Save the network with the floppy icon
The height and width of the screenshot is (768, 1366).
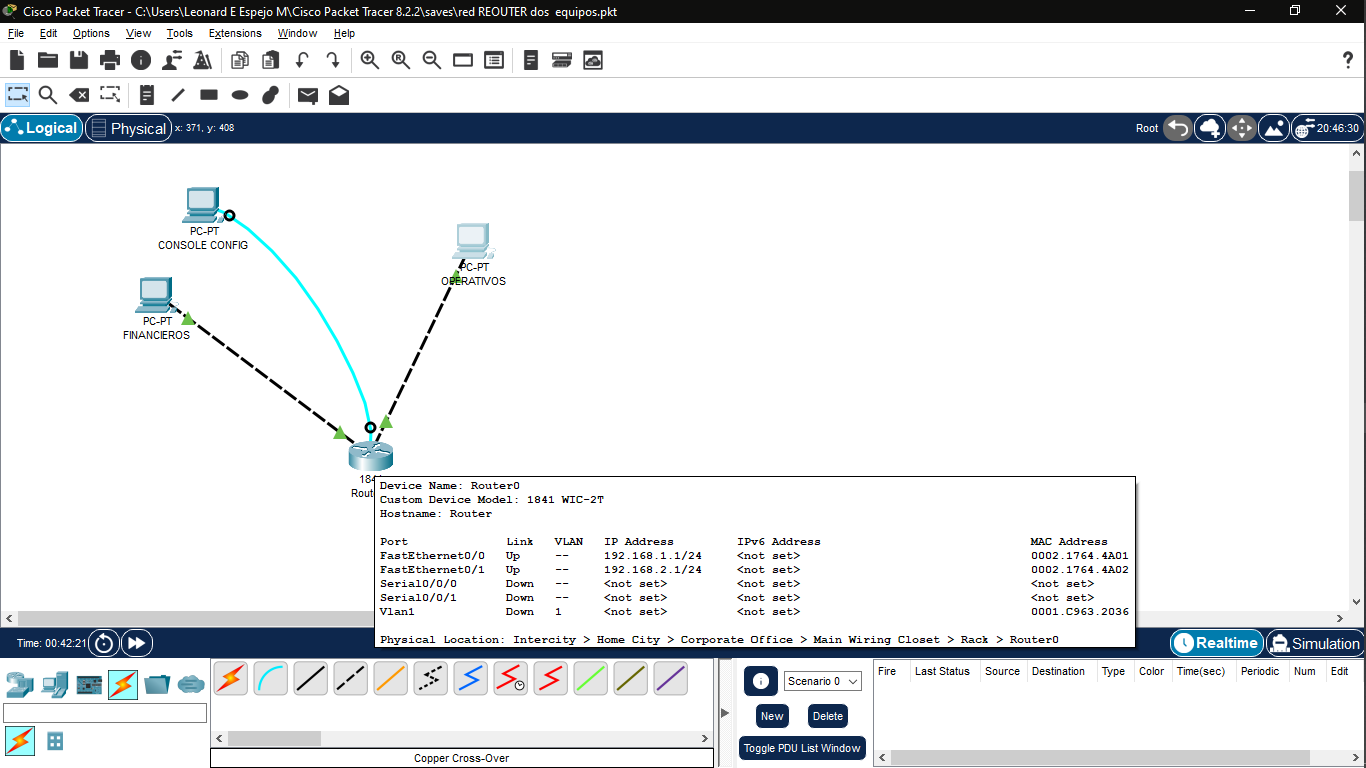pos(79,60)
